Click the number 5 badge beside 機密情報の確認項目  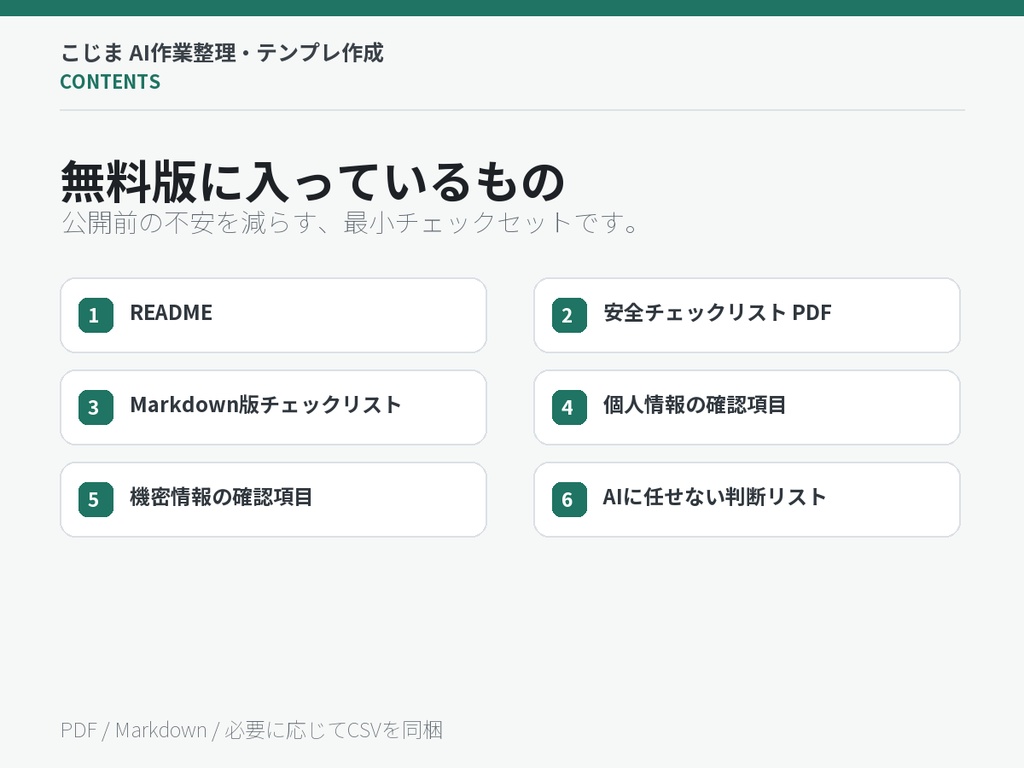(96, 500)
